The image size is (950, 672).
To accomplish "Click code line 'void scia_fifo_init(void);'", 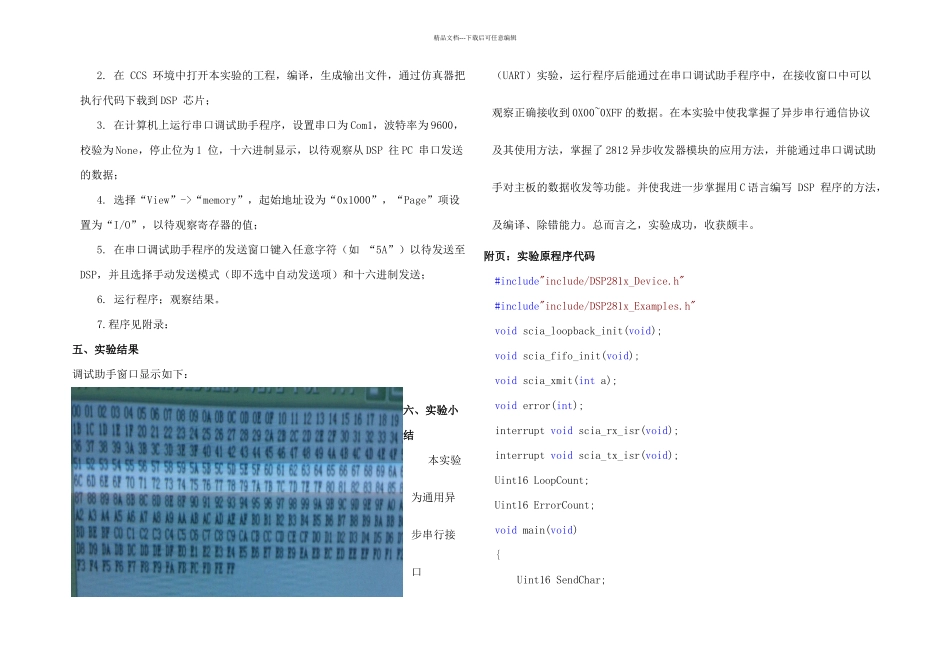I will pos(566,356).
